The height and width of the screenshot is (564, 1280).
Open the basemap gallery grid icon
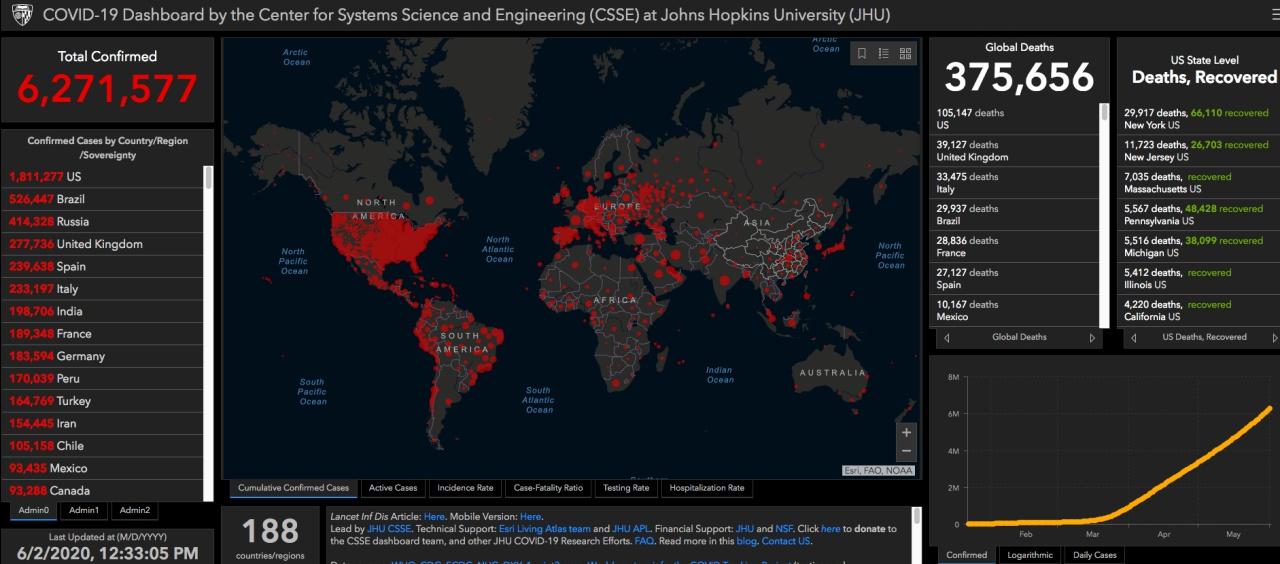(x=905, y=54)
